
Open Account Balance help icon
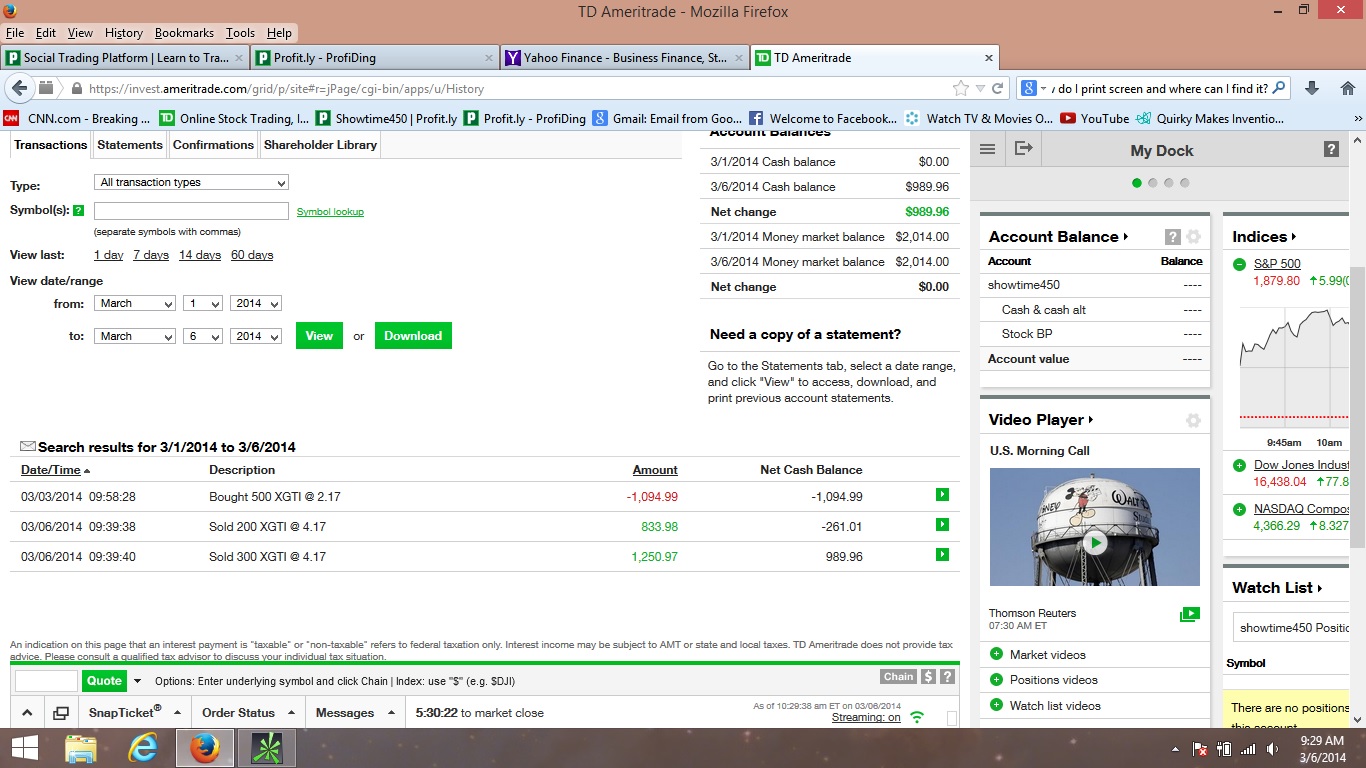(x=1173, y=237)
